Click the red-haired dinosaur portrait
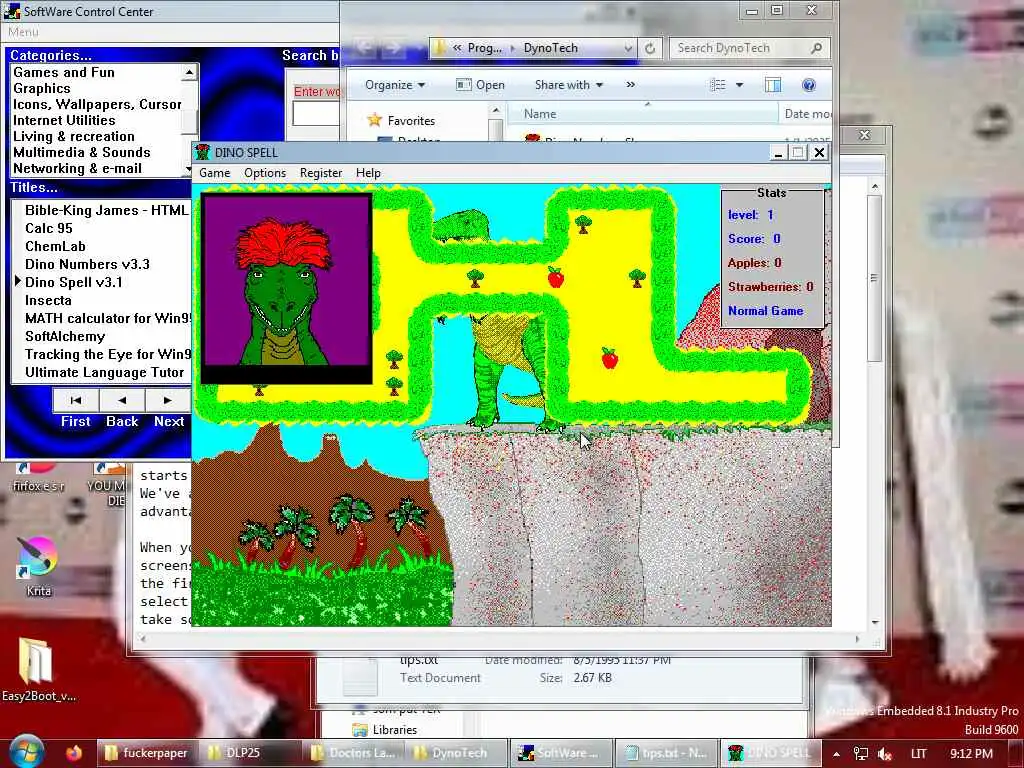The width and height of the screenshot is (1024, 768). pyautogui.click(x=287, y=288)
